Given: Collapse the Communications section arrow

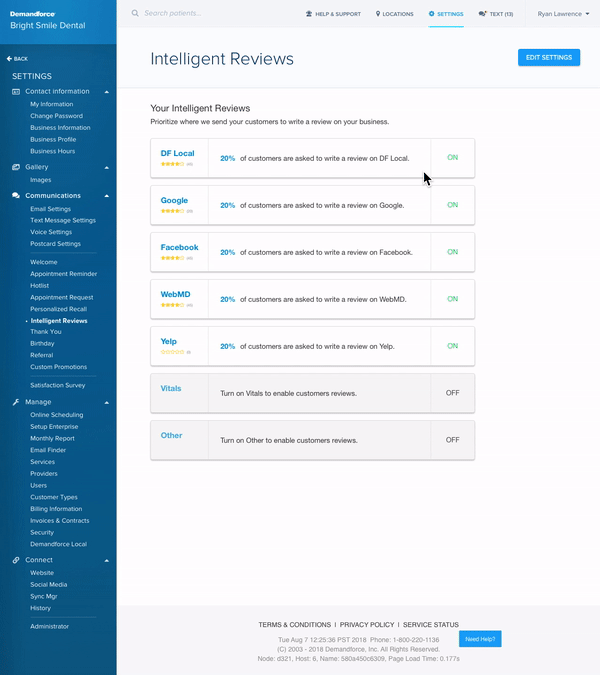Looking at the screenshot, I should [107, 196].
